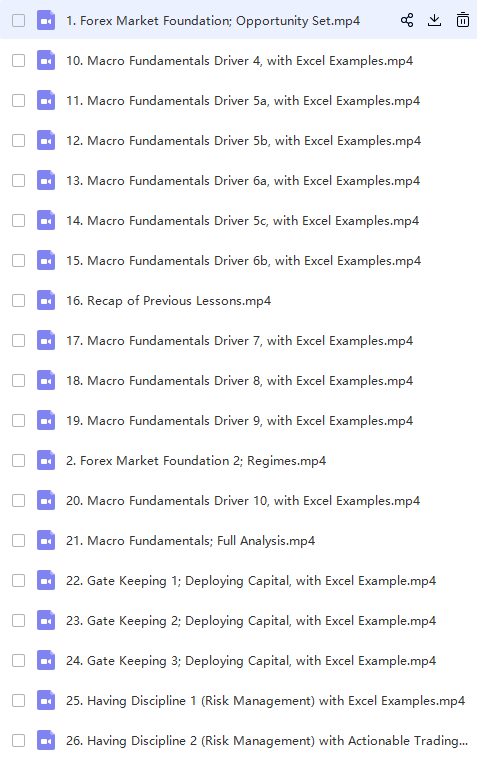Open 14. Macro Fundamentals Driver 5c video
The width and height of the screenshot is (477, 762).
point(242,221)
